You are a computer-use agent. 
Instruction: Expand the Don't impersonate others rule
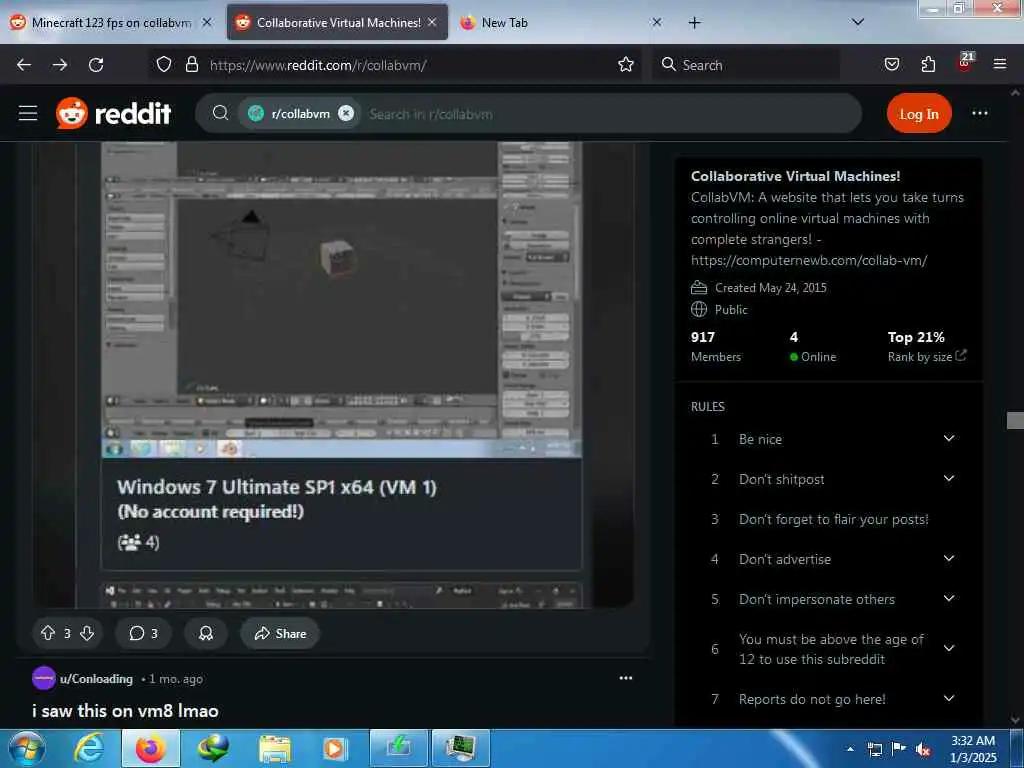click(x=949, y=599)
